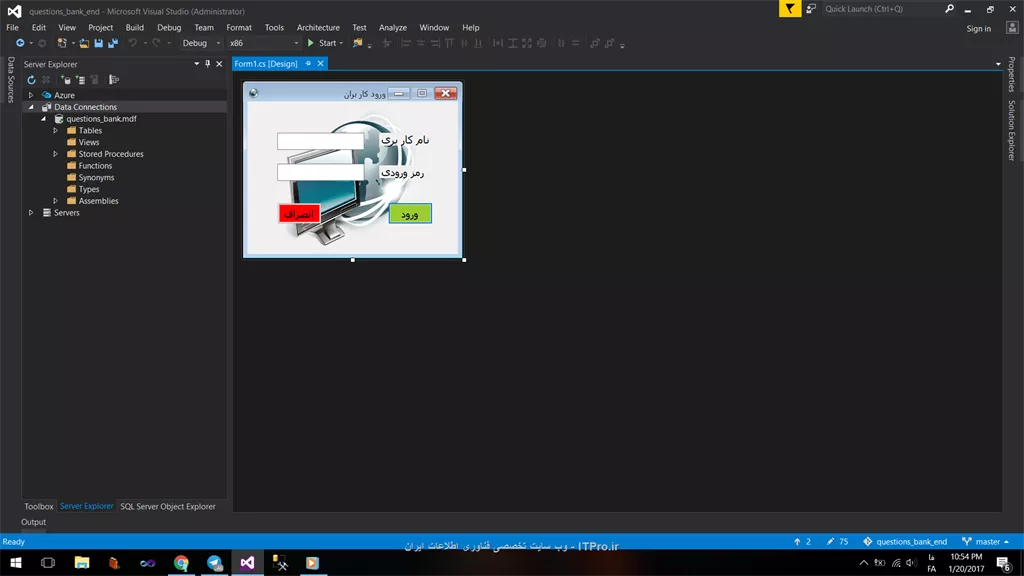
Task: Open the Format menu
Action: coord(239,27)
